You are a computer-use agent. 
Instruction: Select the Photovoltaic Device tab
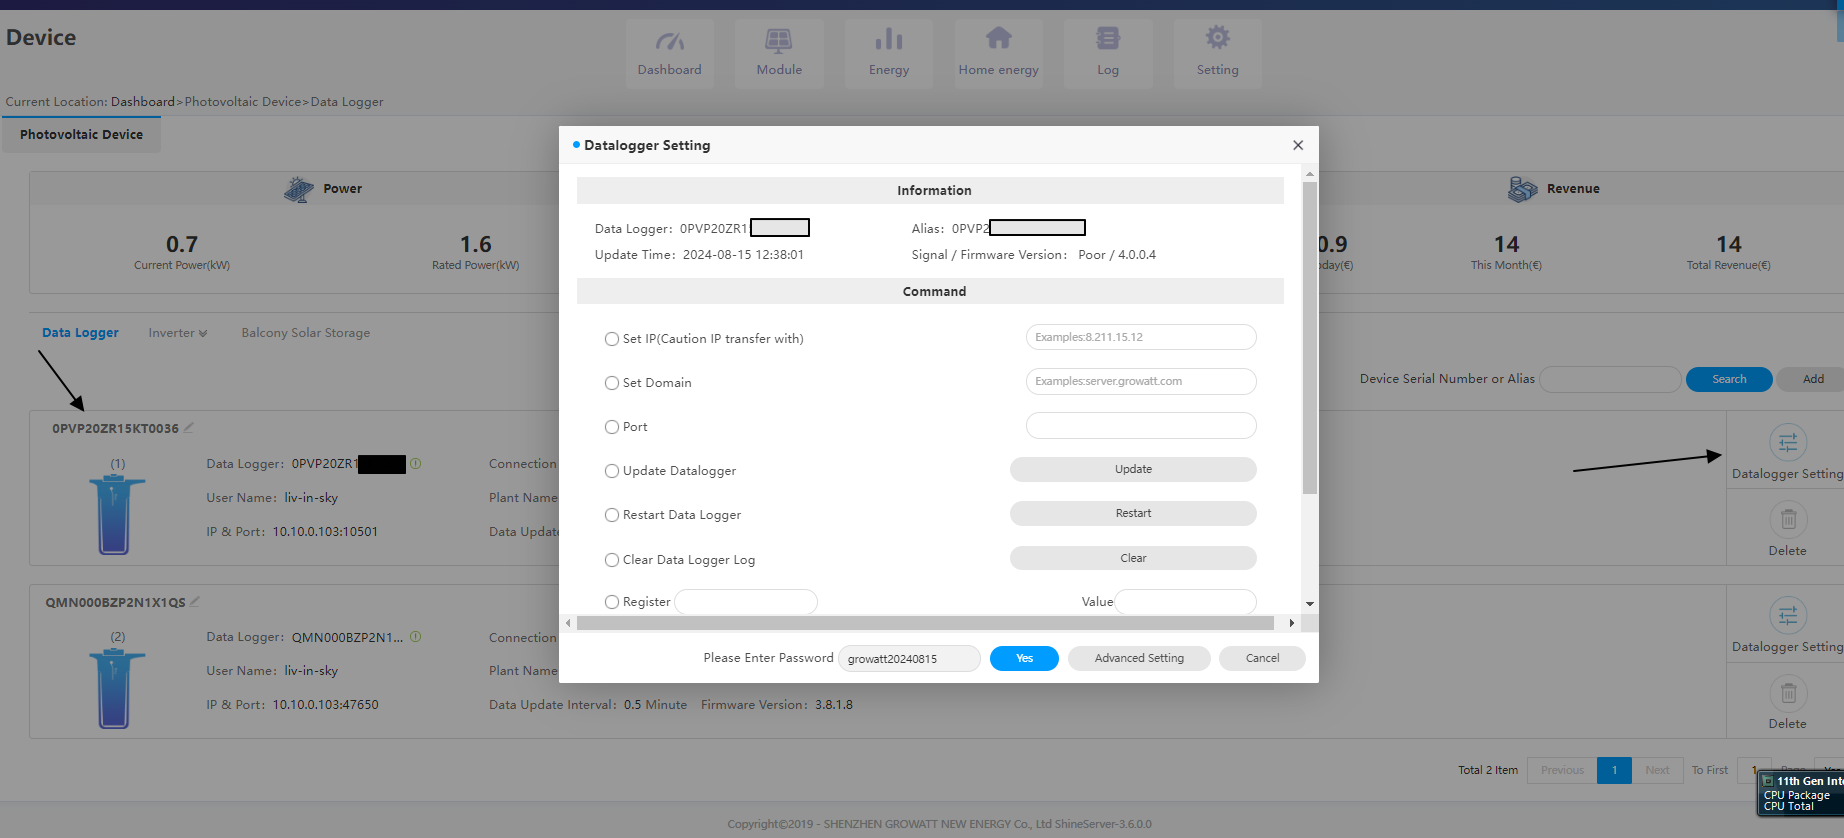[x=81, y=135]
